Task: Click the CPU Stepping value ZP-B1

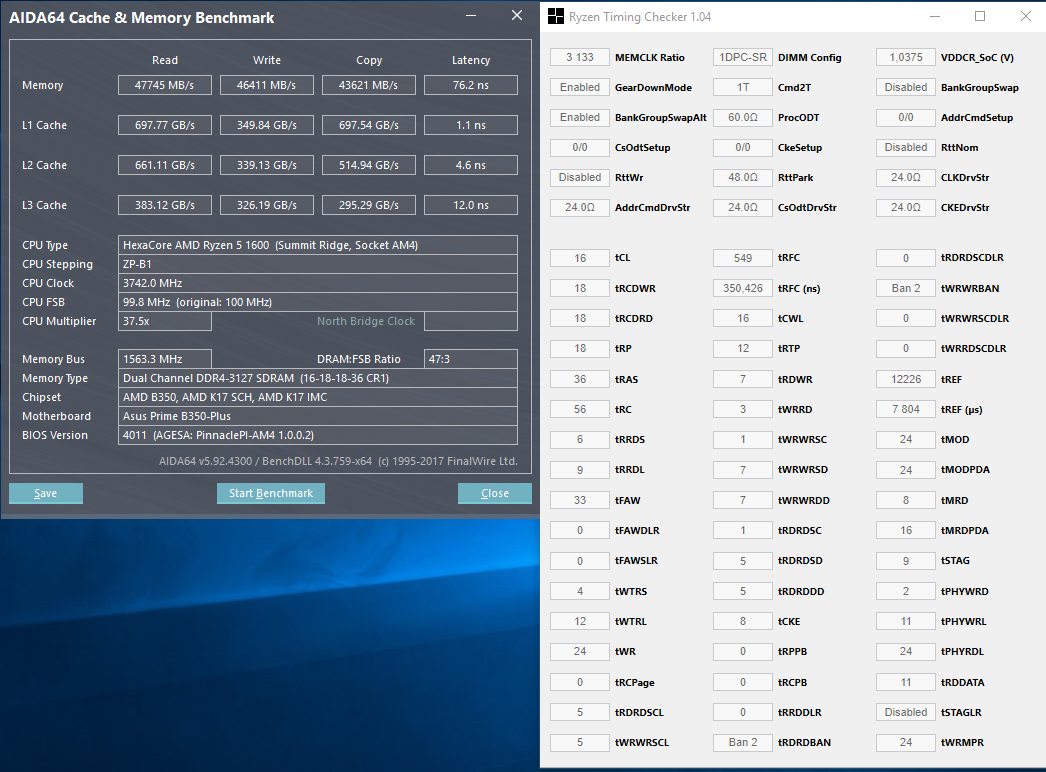Action: [318, 264]
